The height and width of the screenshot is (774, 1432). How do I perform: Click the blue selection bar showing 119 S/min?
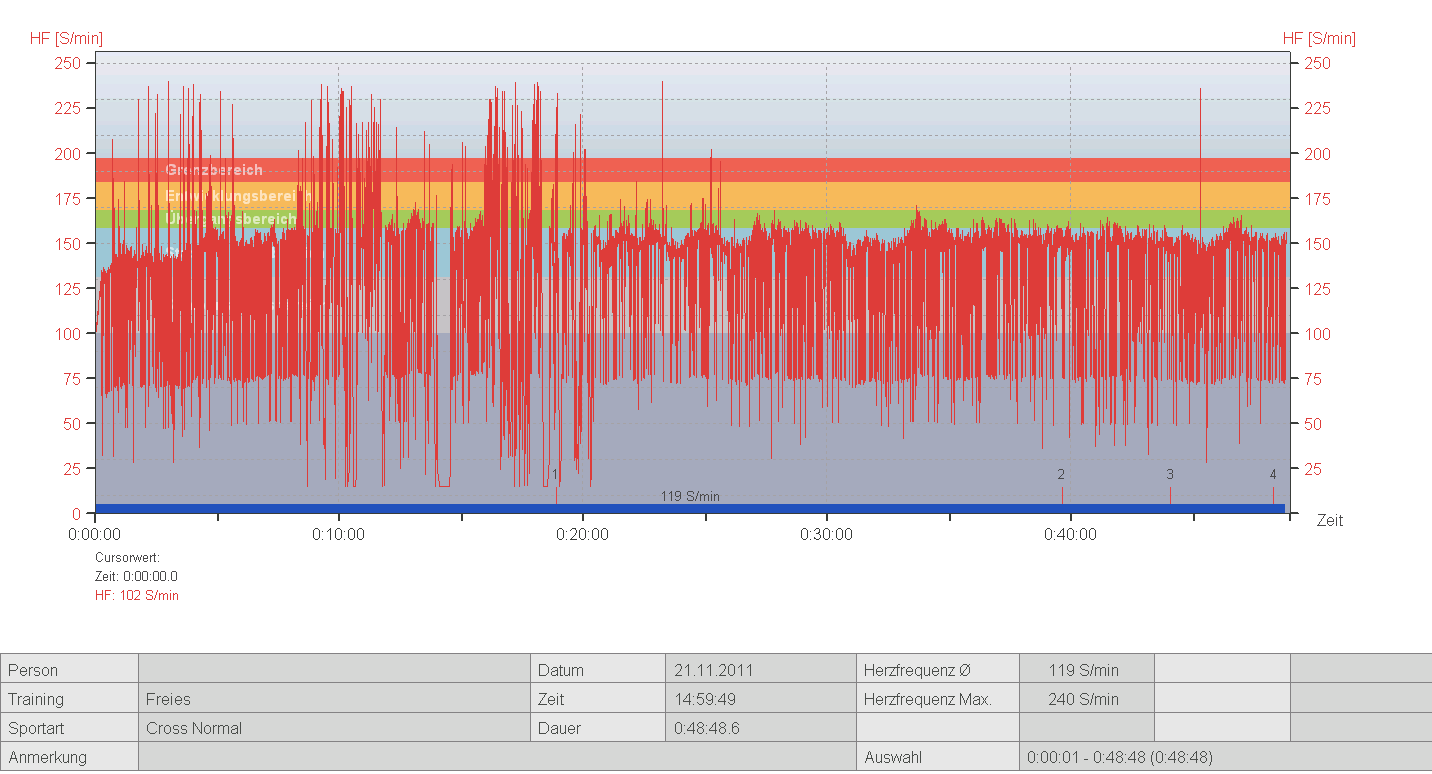690,509
